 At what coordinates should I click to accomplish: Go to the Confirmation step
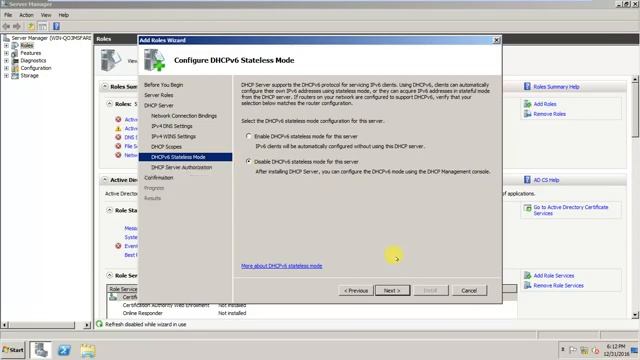[x=158, y=178]
